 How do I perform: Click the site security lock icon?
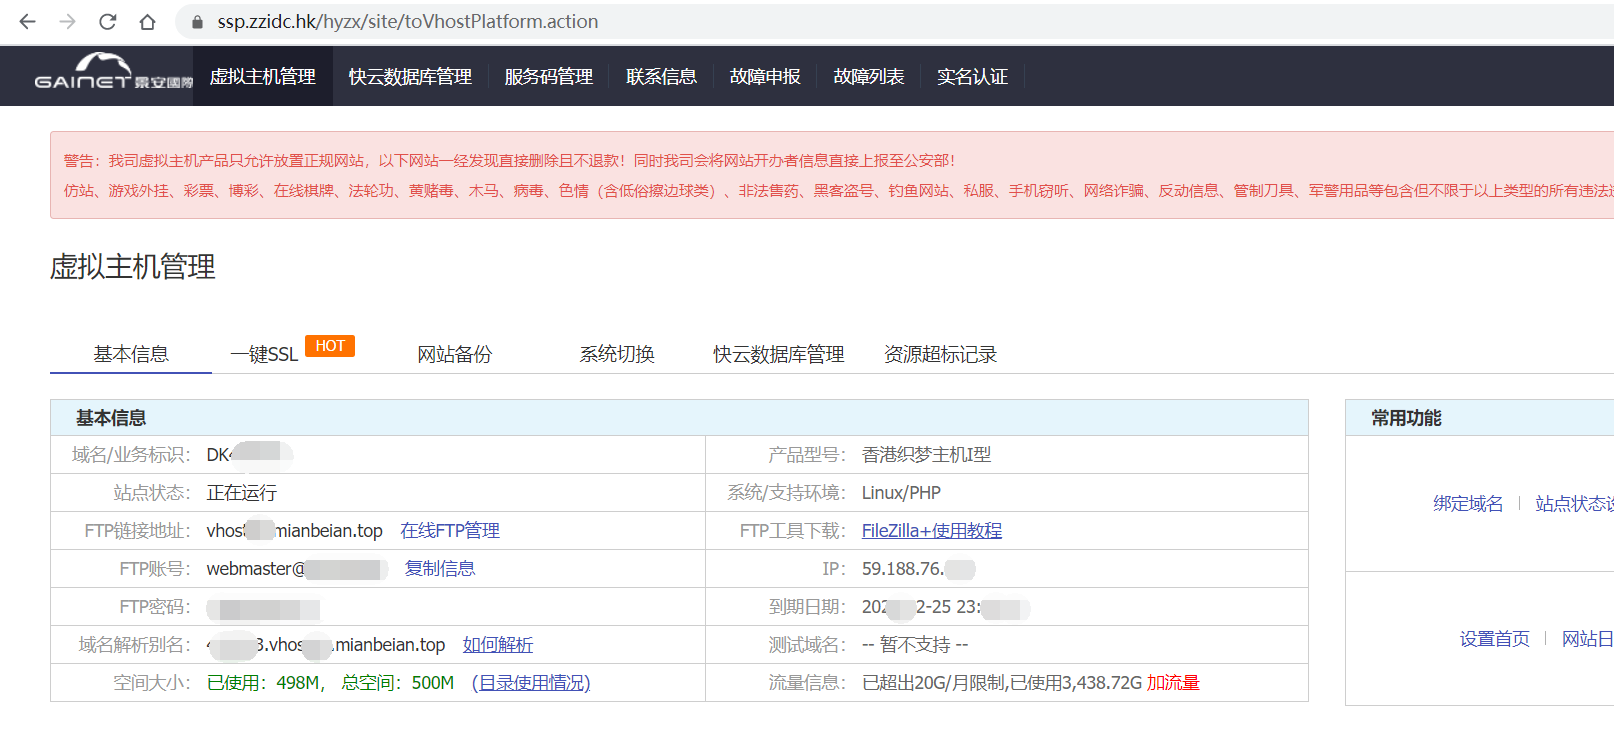pos(197,22)
